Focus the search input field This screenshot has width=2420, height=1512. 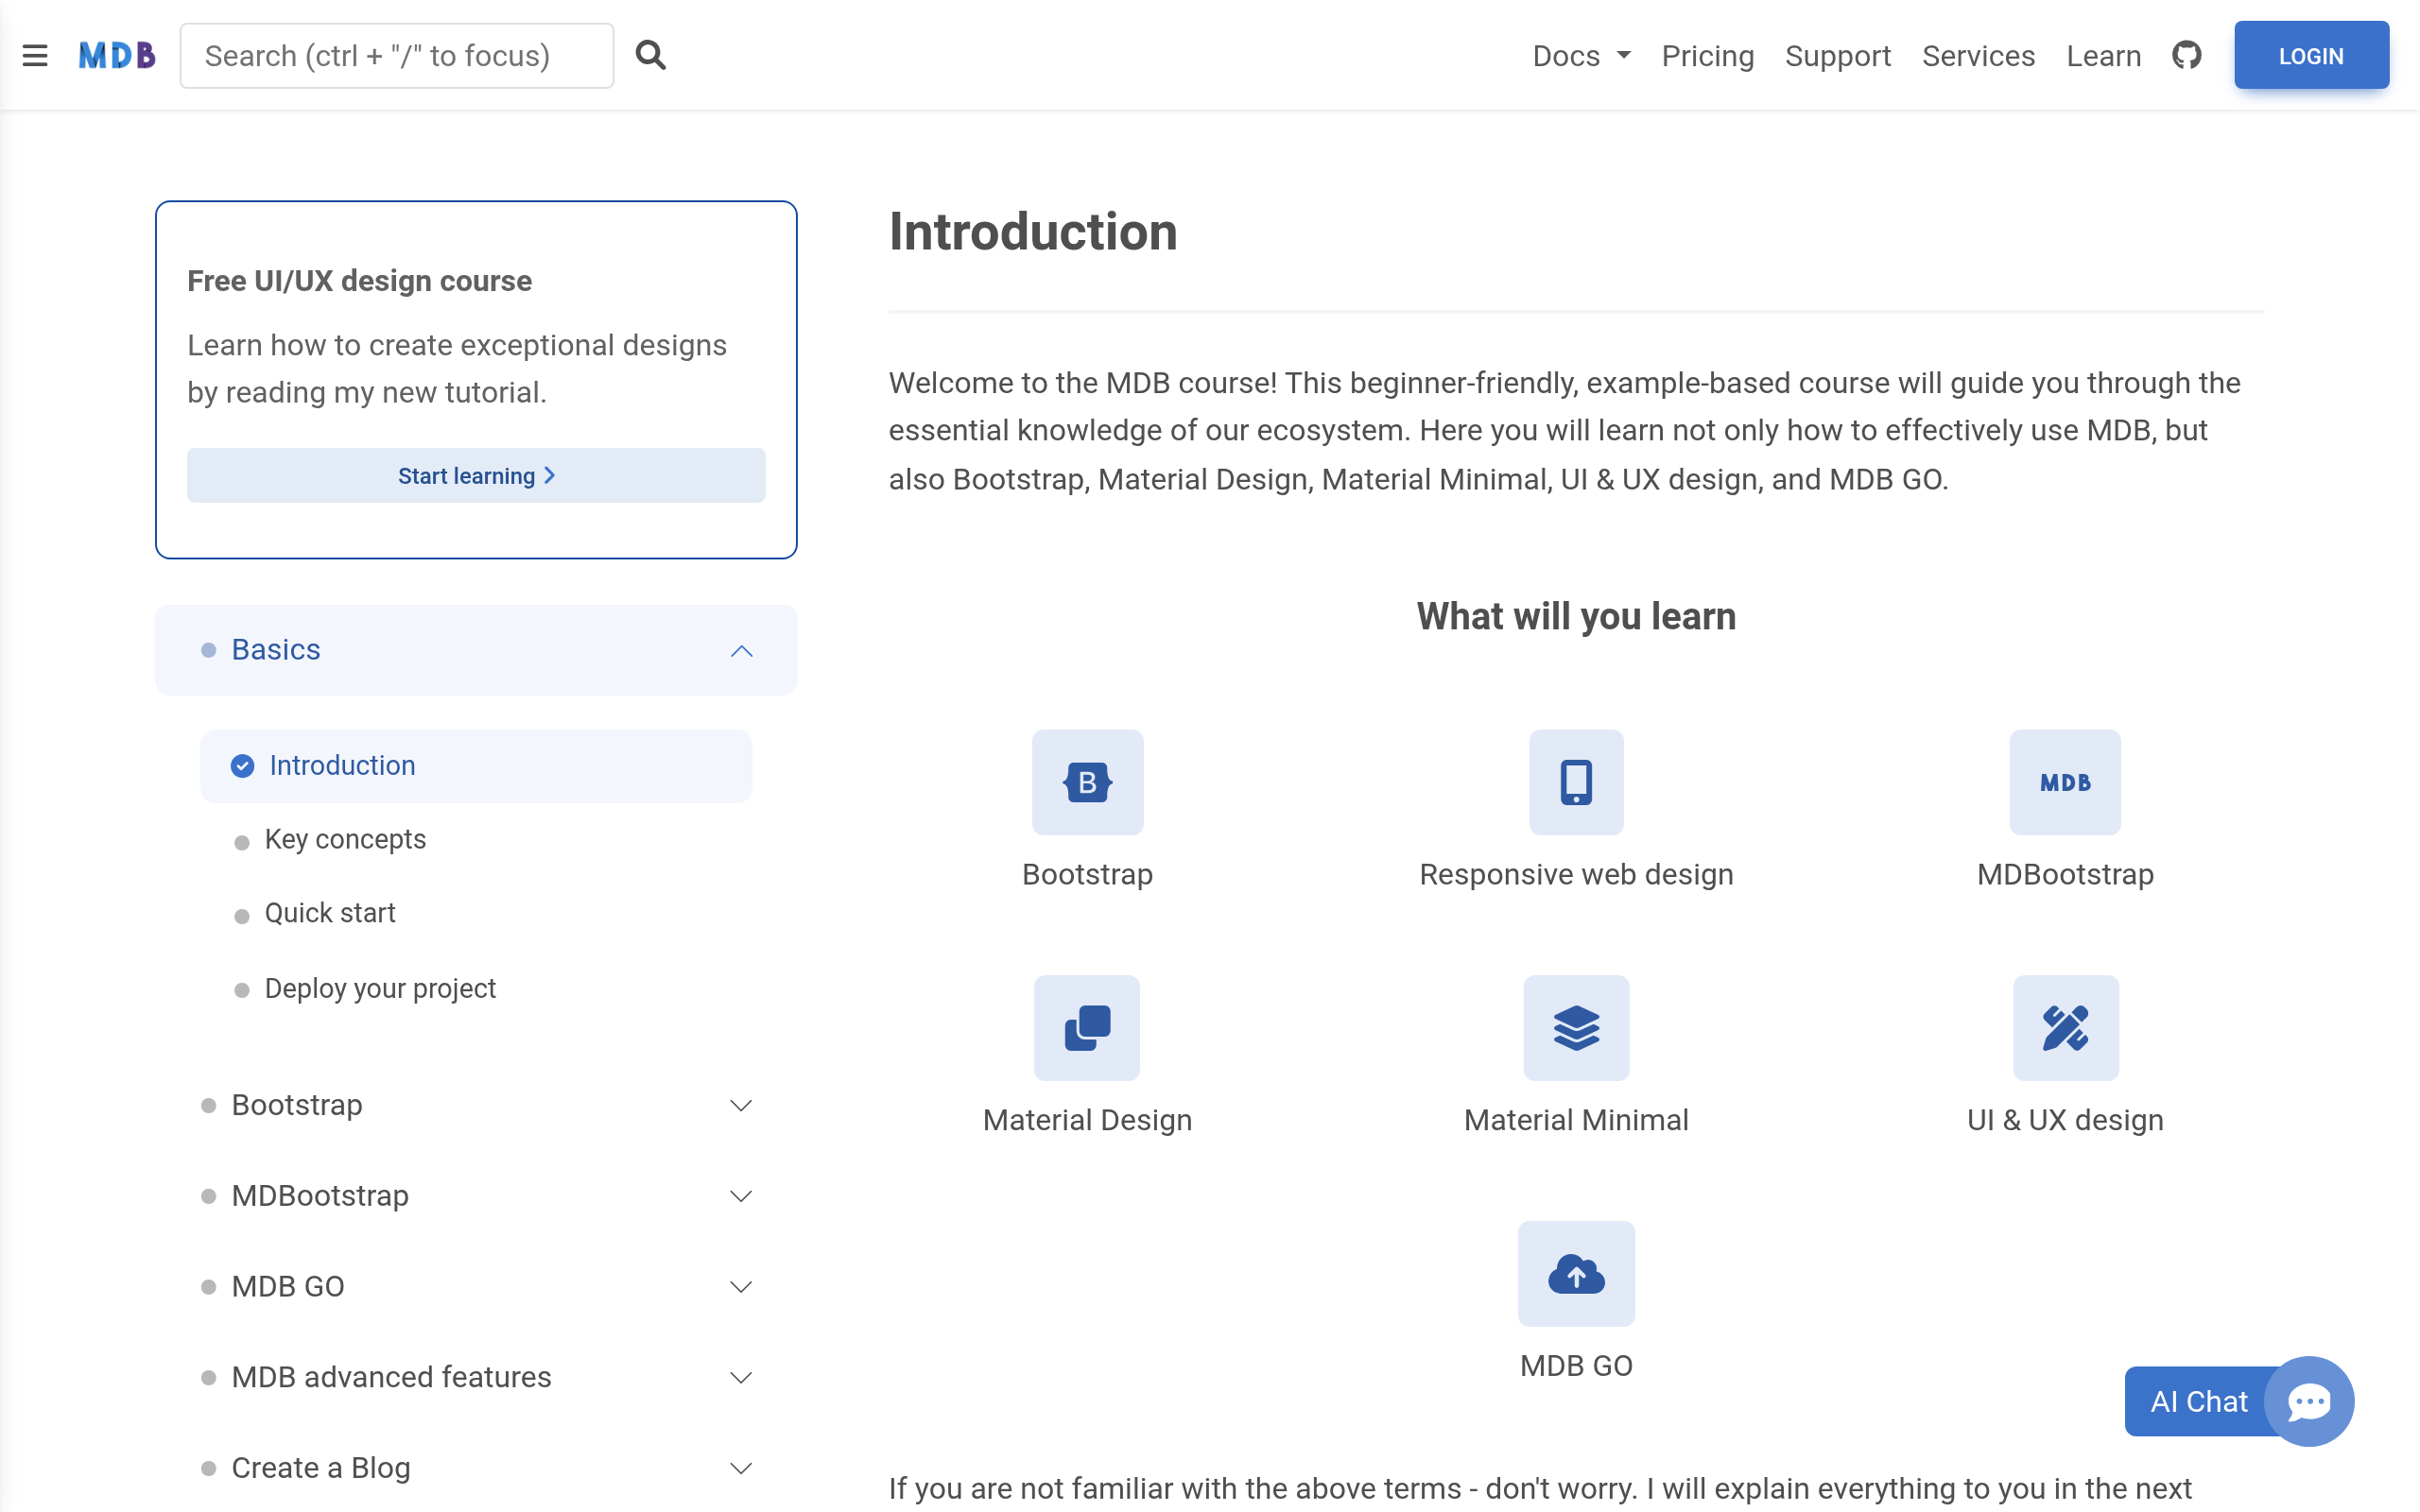click(x=397, y=56)
